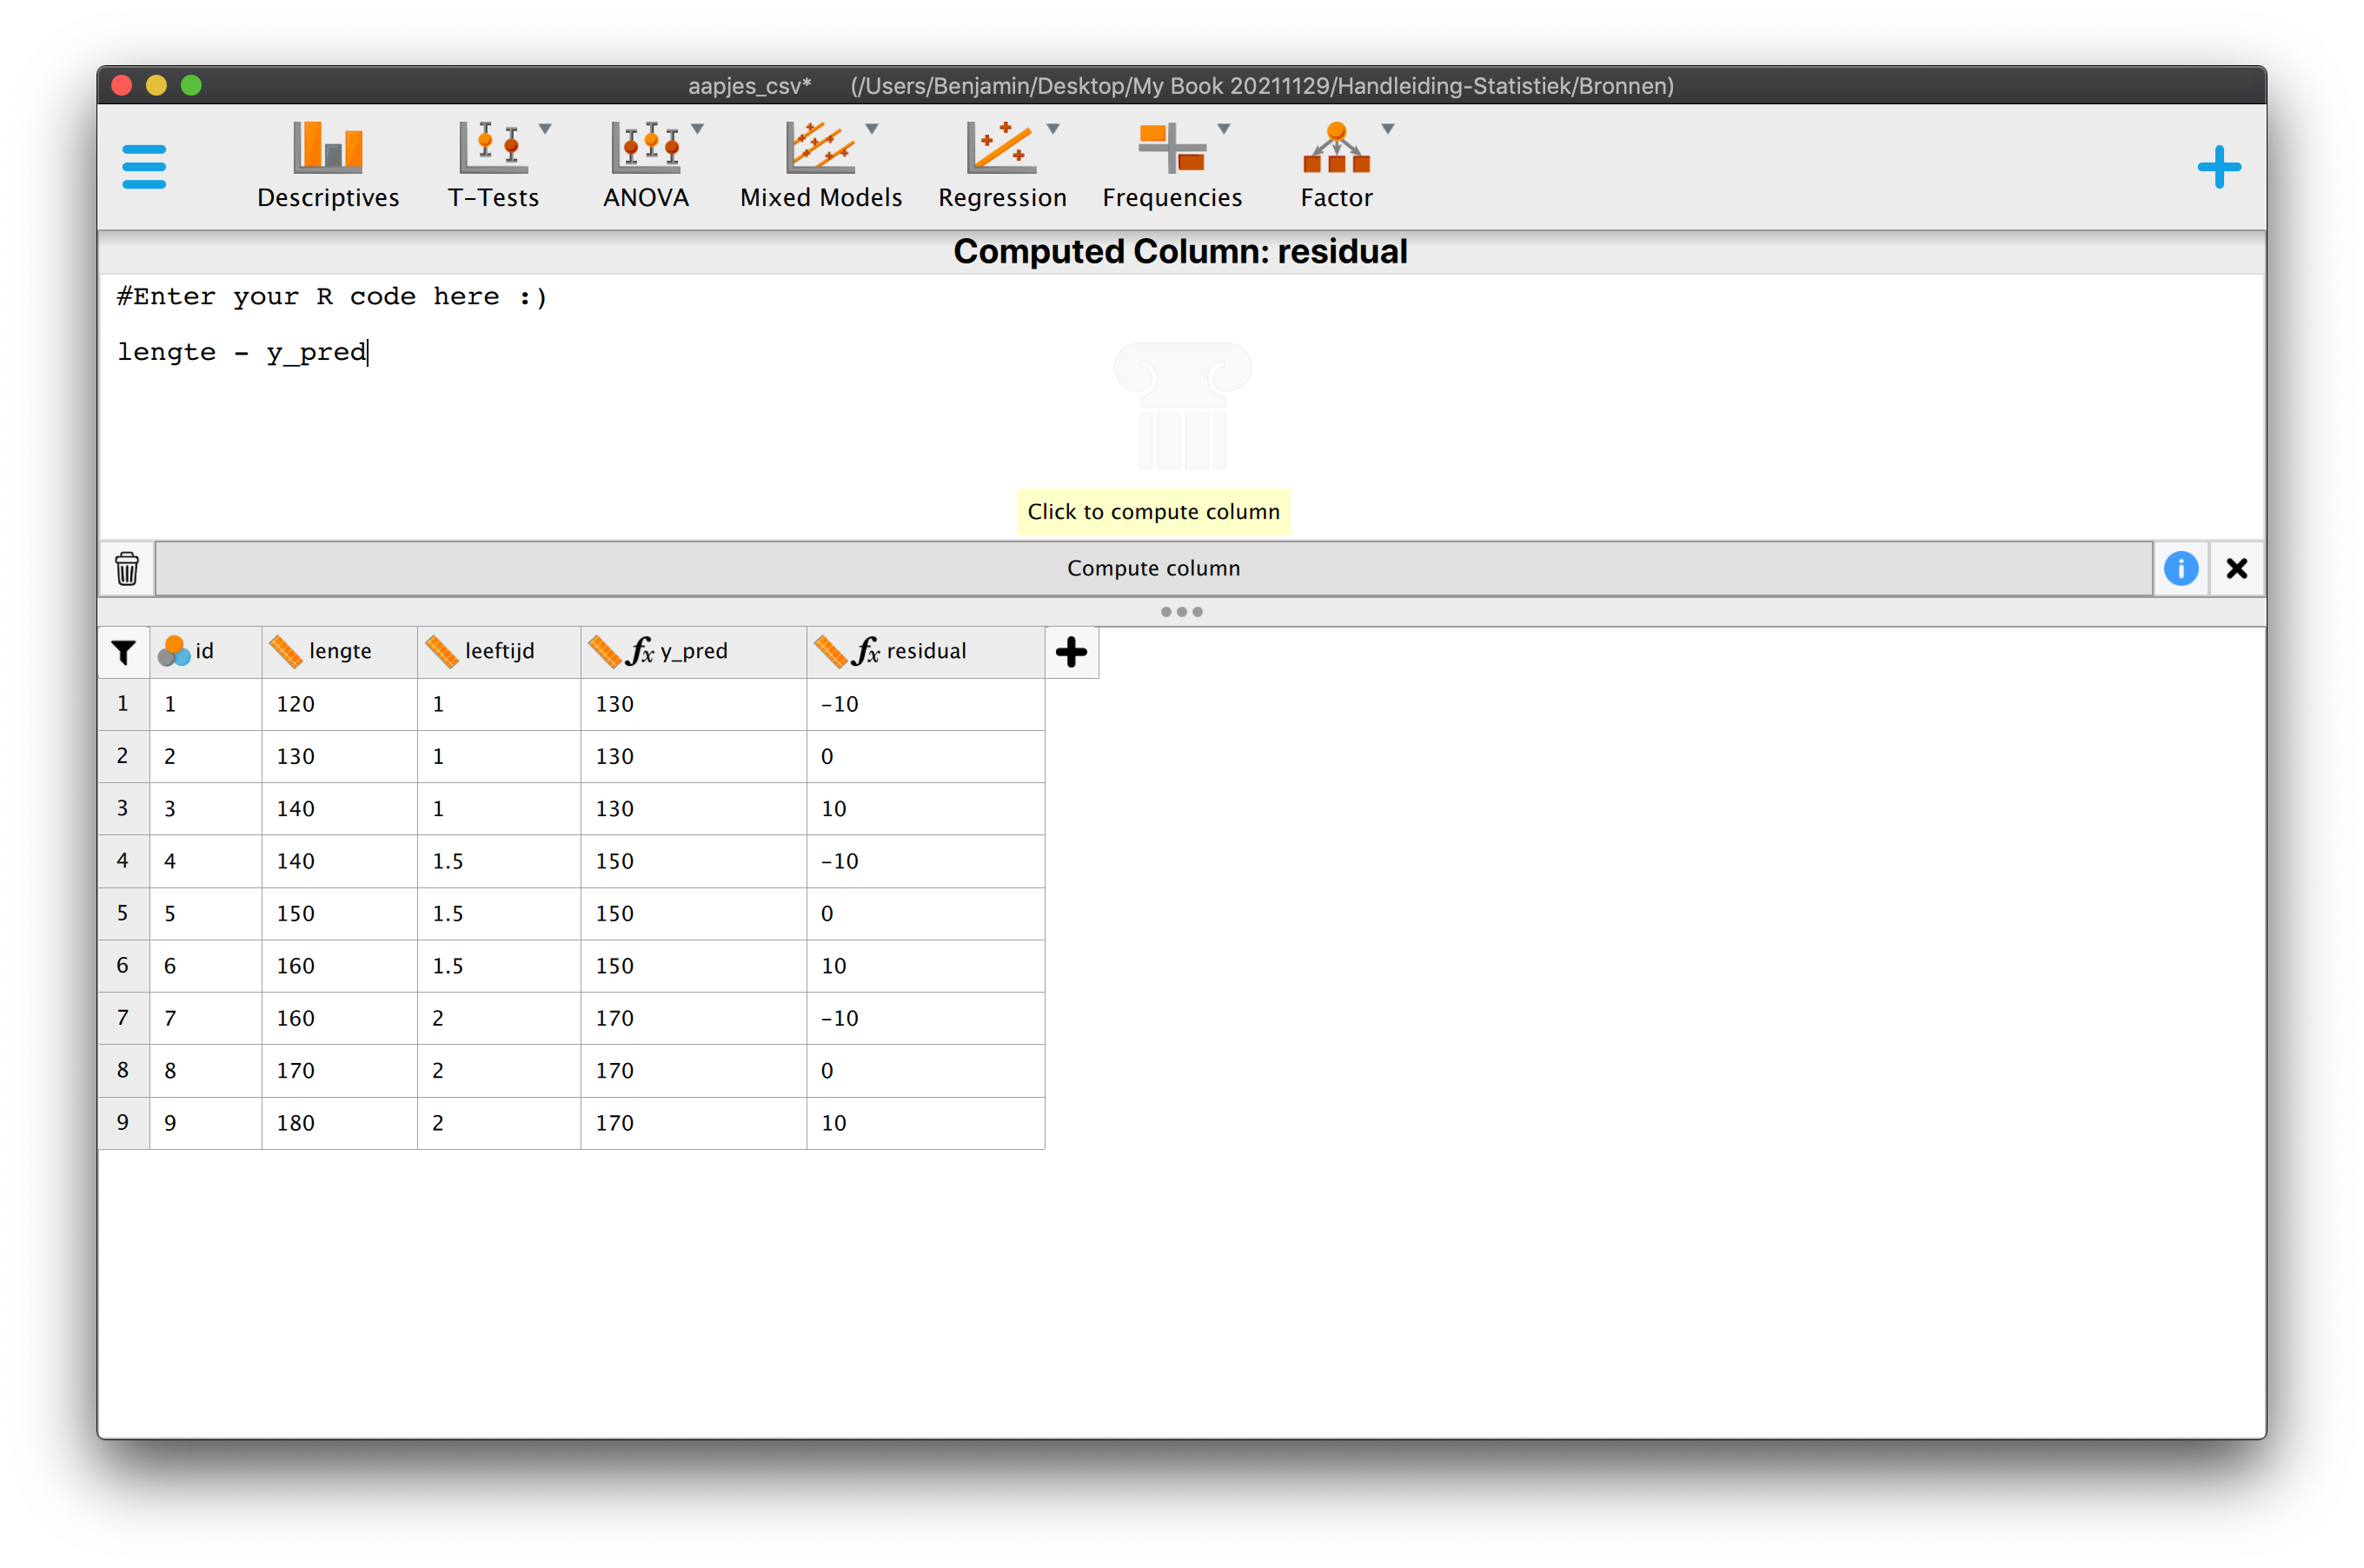Open the Regression module menu
Screen dimensions: 2364x1568
click(x=1002, y=165)
